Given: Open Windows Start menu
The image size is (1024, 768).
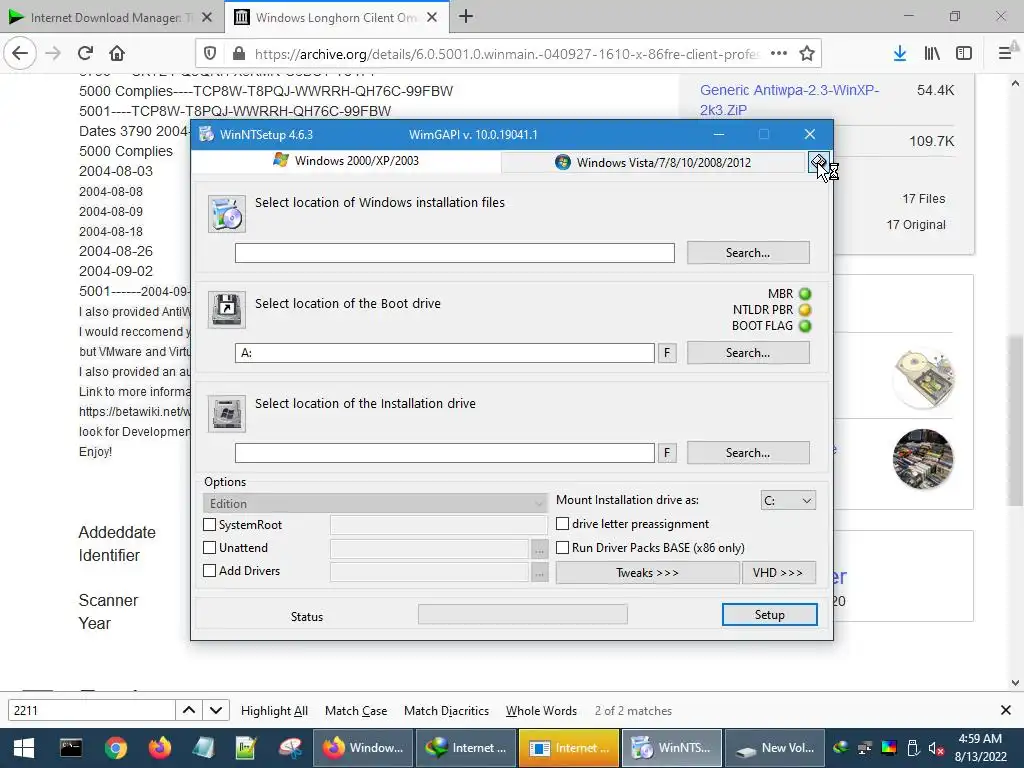Looking at the screenshot, I should point(24,748).
